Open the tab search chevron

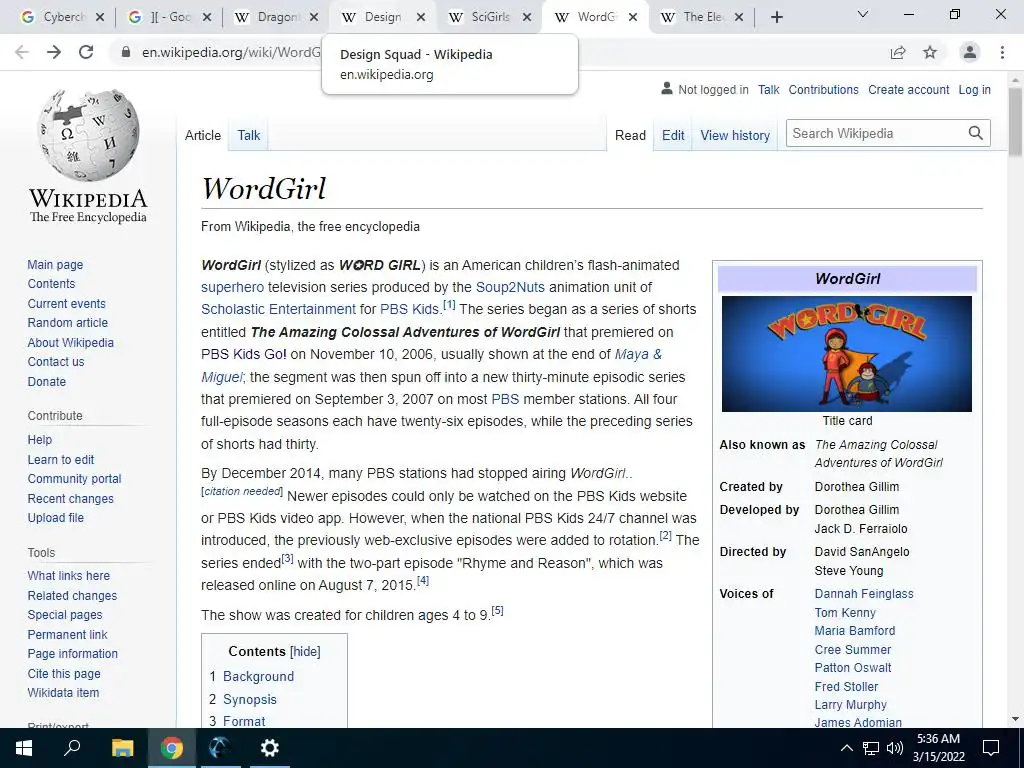click(x=863, y=14)
